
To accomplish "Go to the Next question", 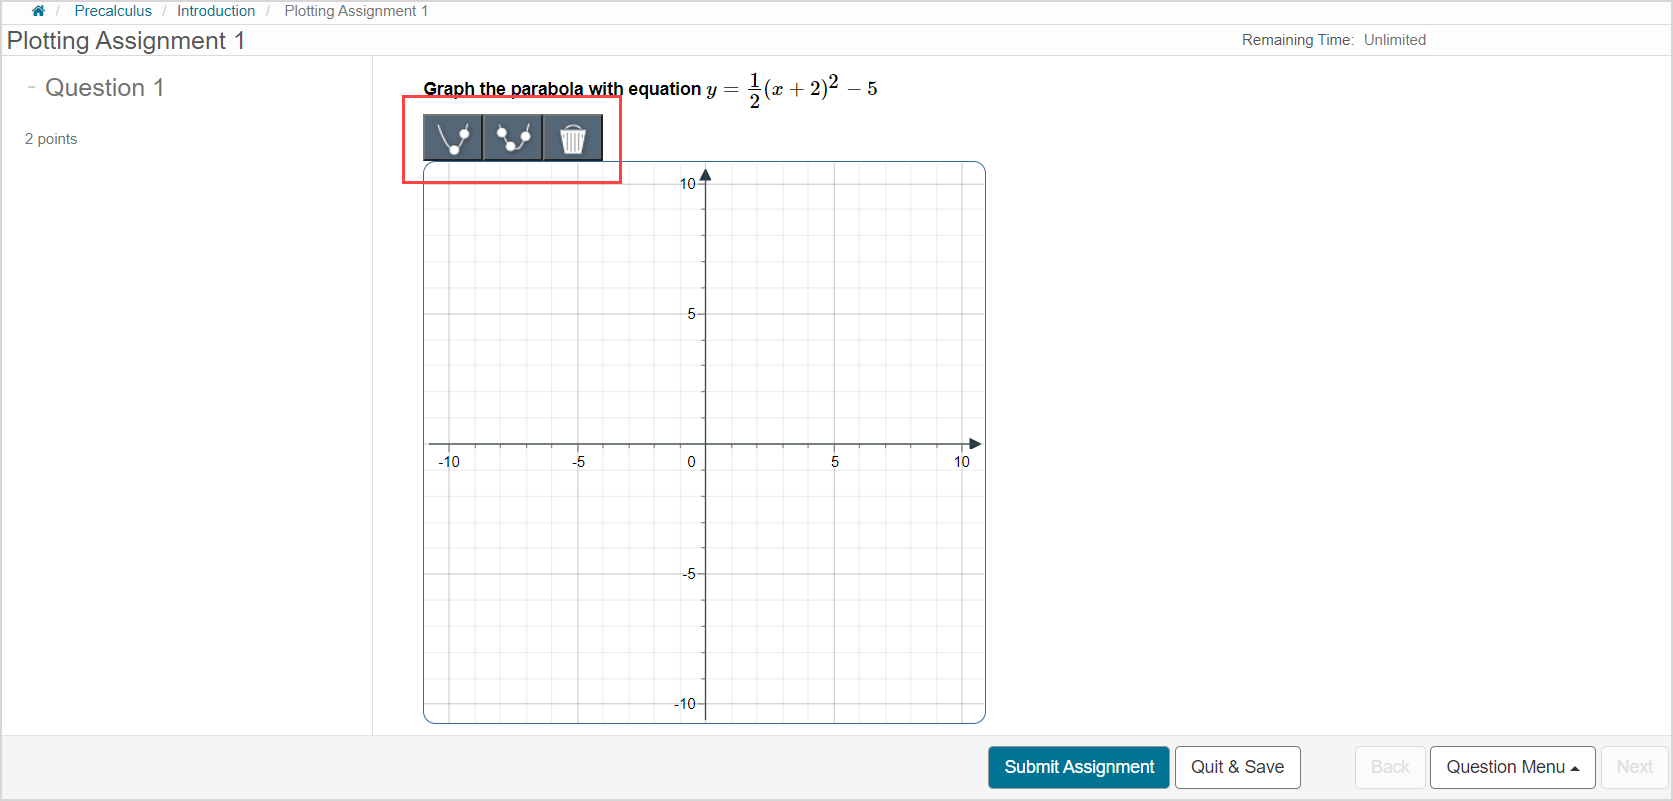I will (1634, 767).
